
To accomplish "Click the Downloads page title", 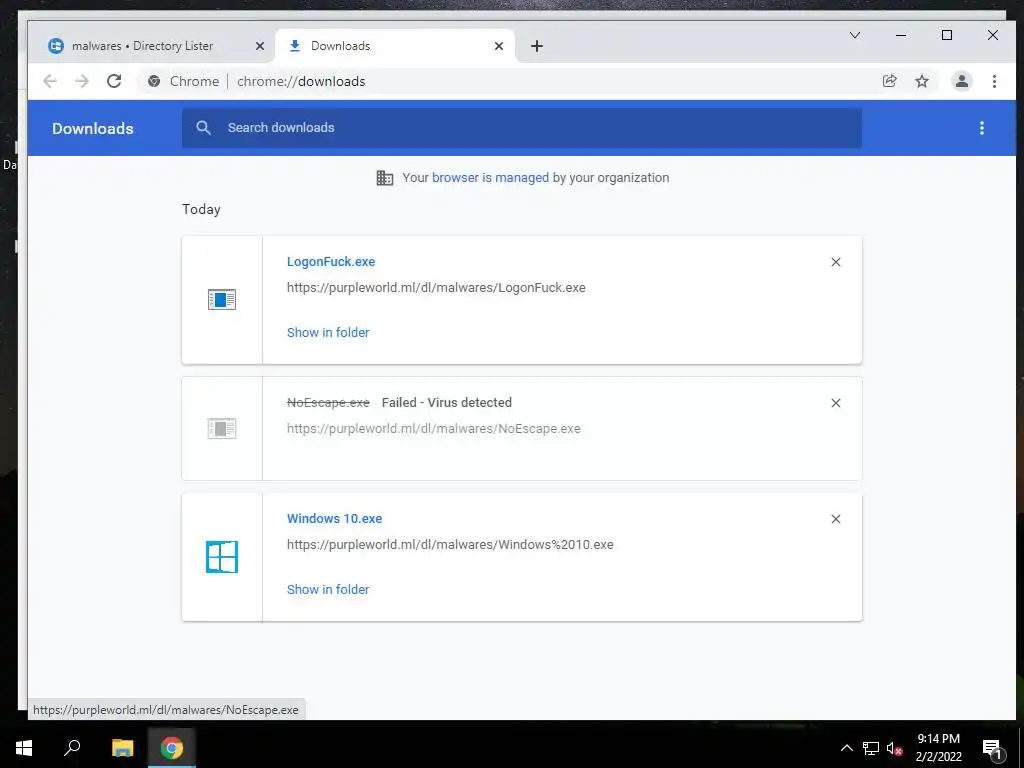I will 93,129.
